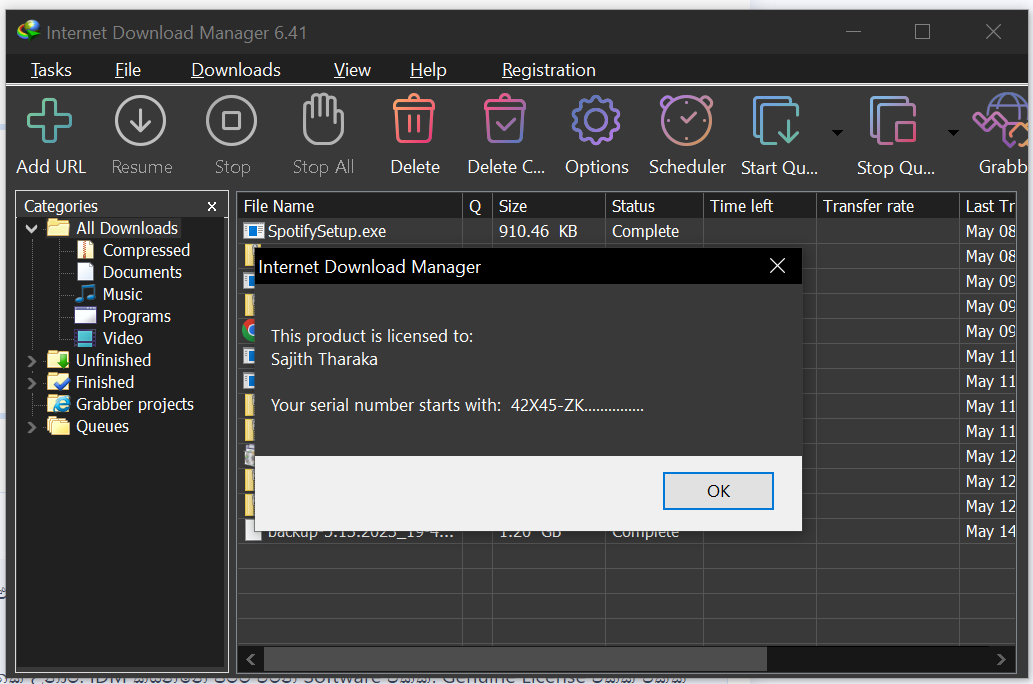
Task: Open the Registration menu
Action: [549, 70]
